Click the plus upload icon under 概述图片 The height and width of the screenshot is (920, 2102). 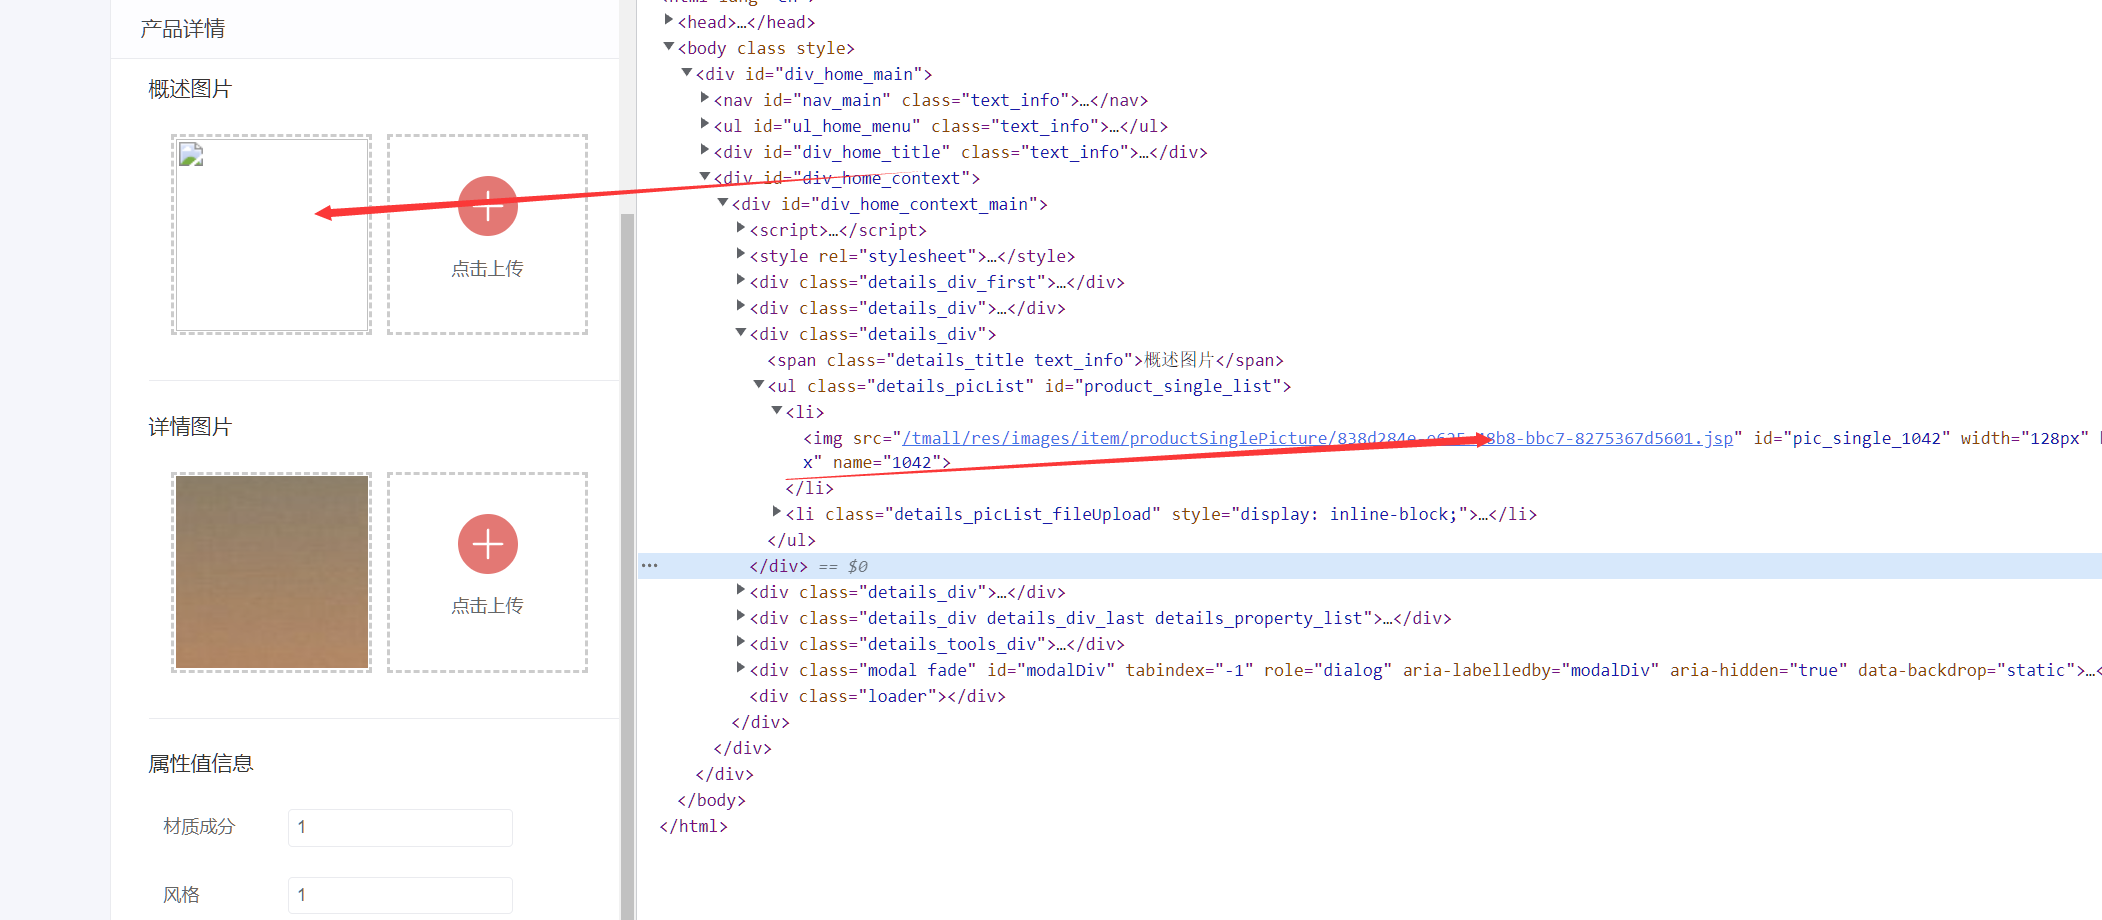pos(488,206)
